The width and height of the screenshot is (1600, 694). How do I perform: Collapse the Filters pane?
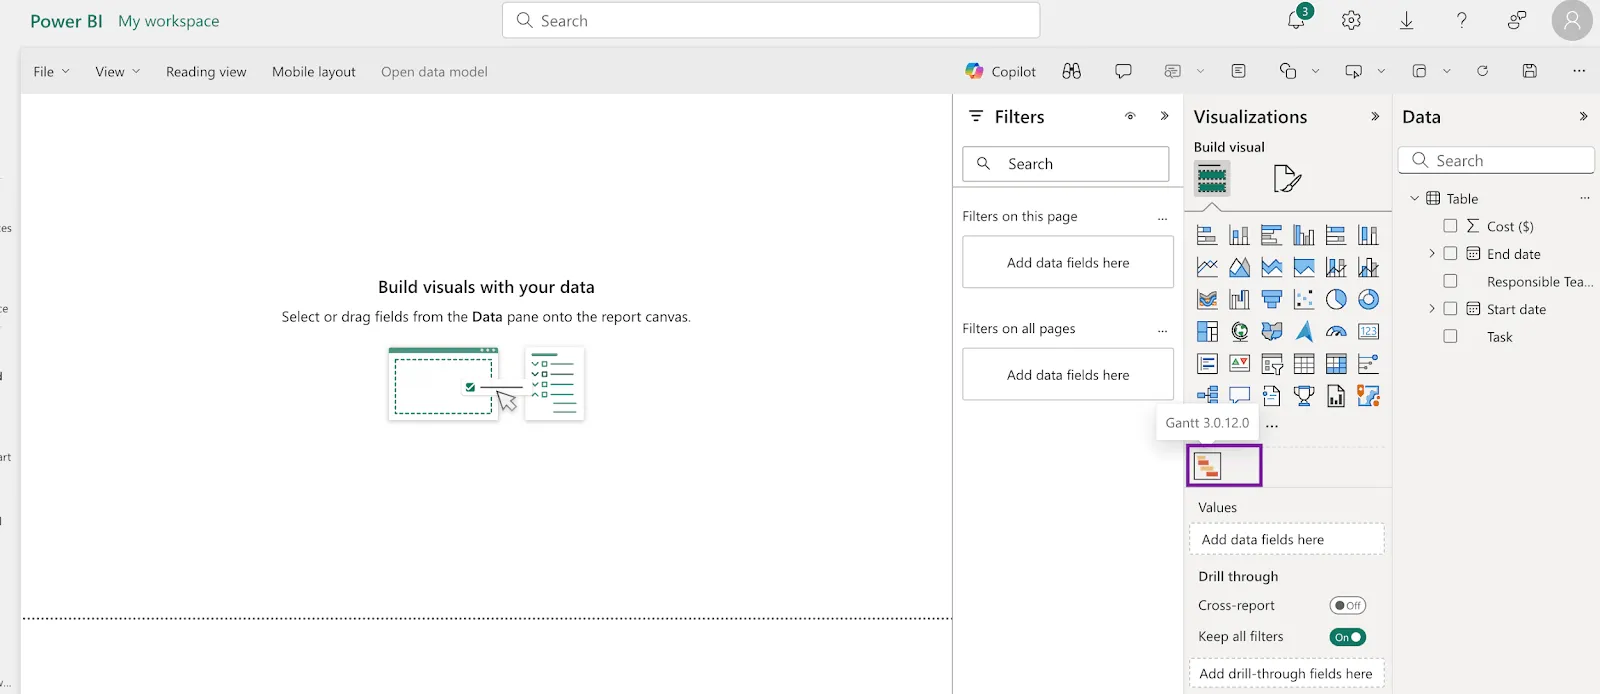click(x=1164, y=116)
